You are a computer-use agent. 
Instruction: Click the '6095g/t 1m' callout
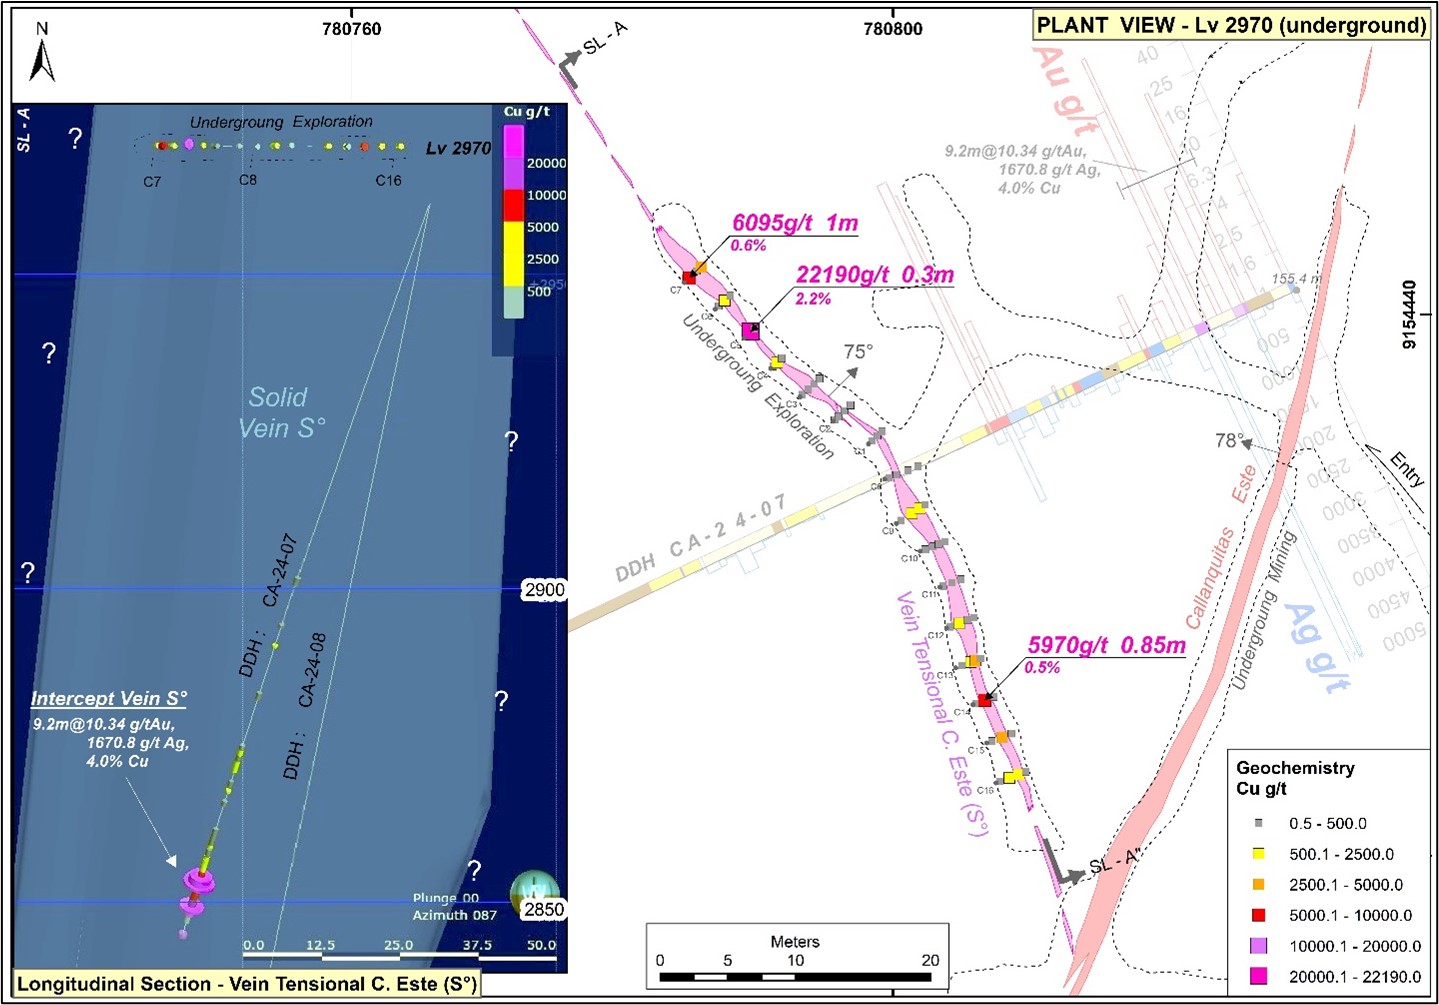tap(795, 223)
